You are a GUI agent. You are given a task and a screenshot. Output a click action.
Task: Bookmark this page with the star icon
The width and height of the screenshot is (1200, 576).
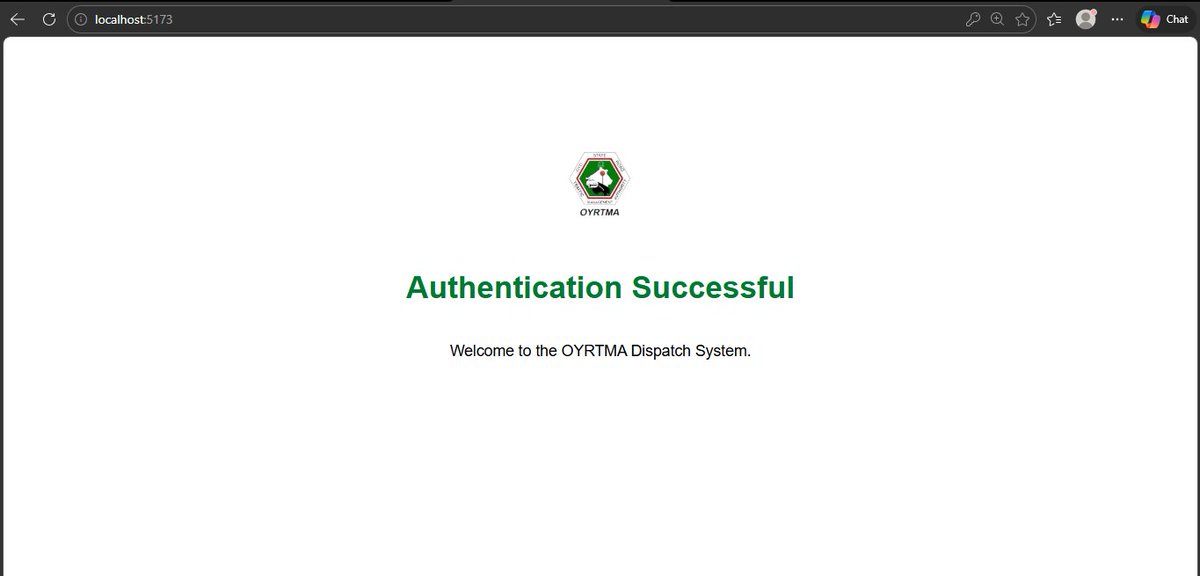click(x=1022, y=19)
